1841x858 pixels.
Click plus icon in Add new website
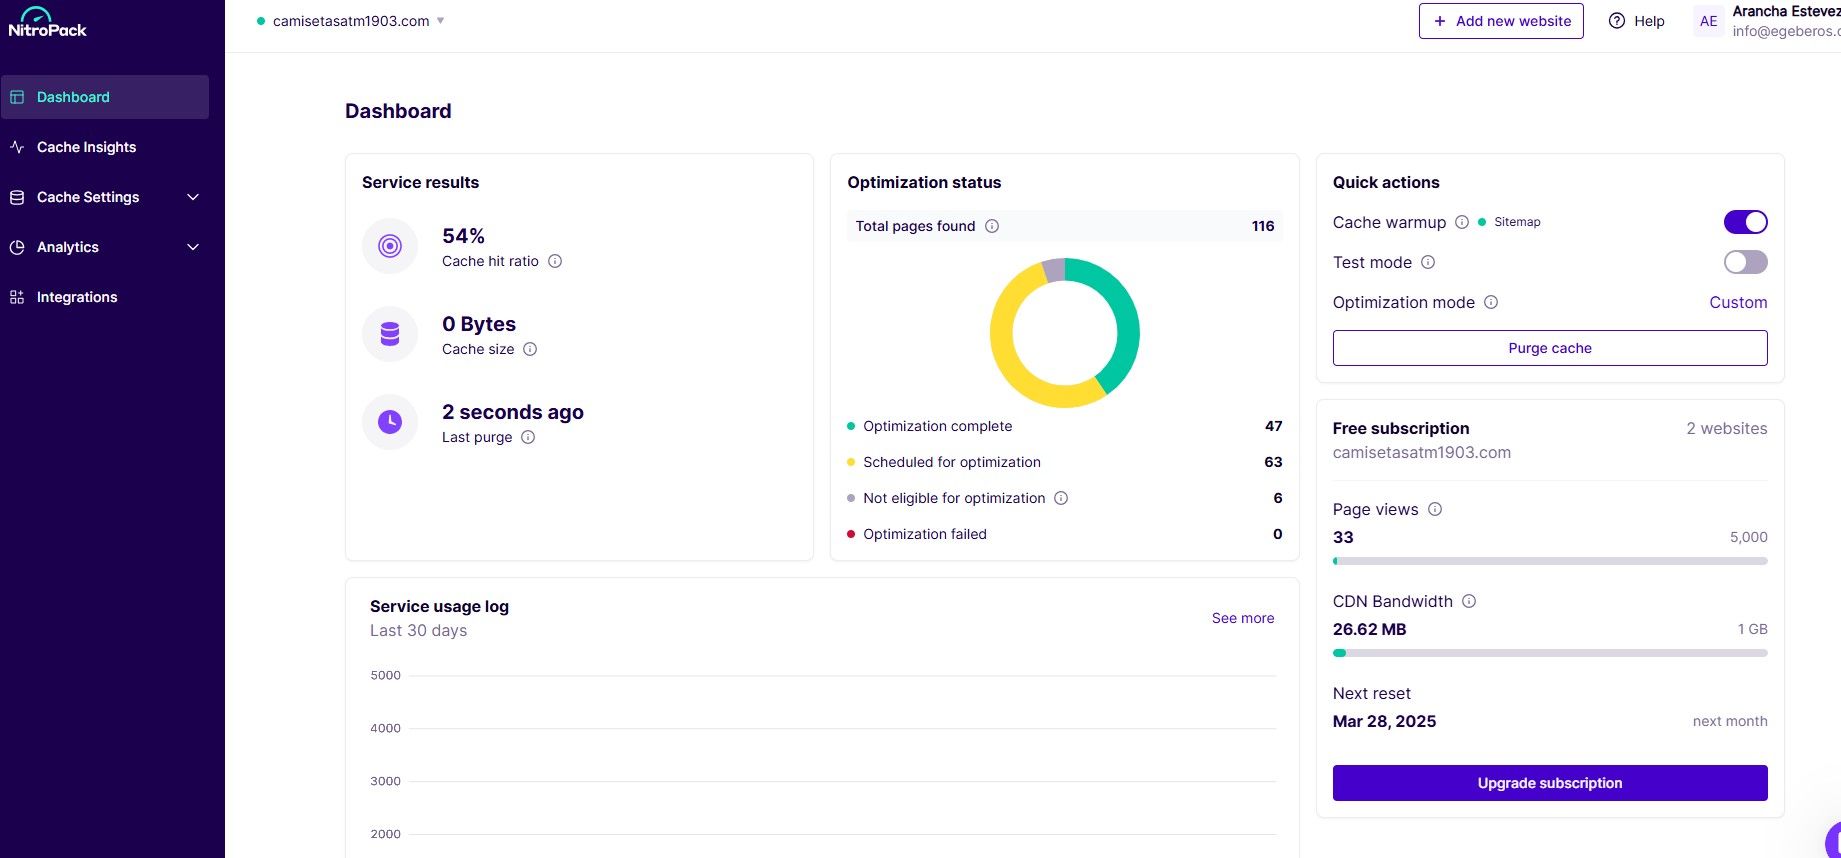pyautogui.click(x=1440, y=21)
